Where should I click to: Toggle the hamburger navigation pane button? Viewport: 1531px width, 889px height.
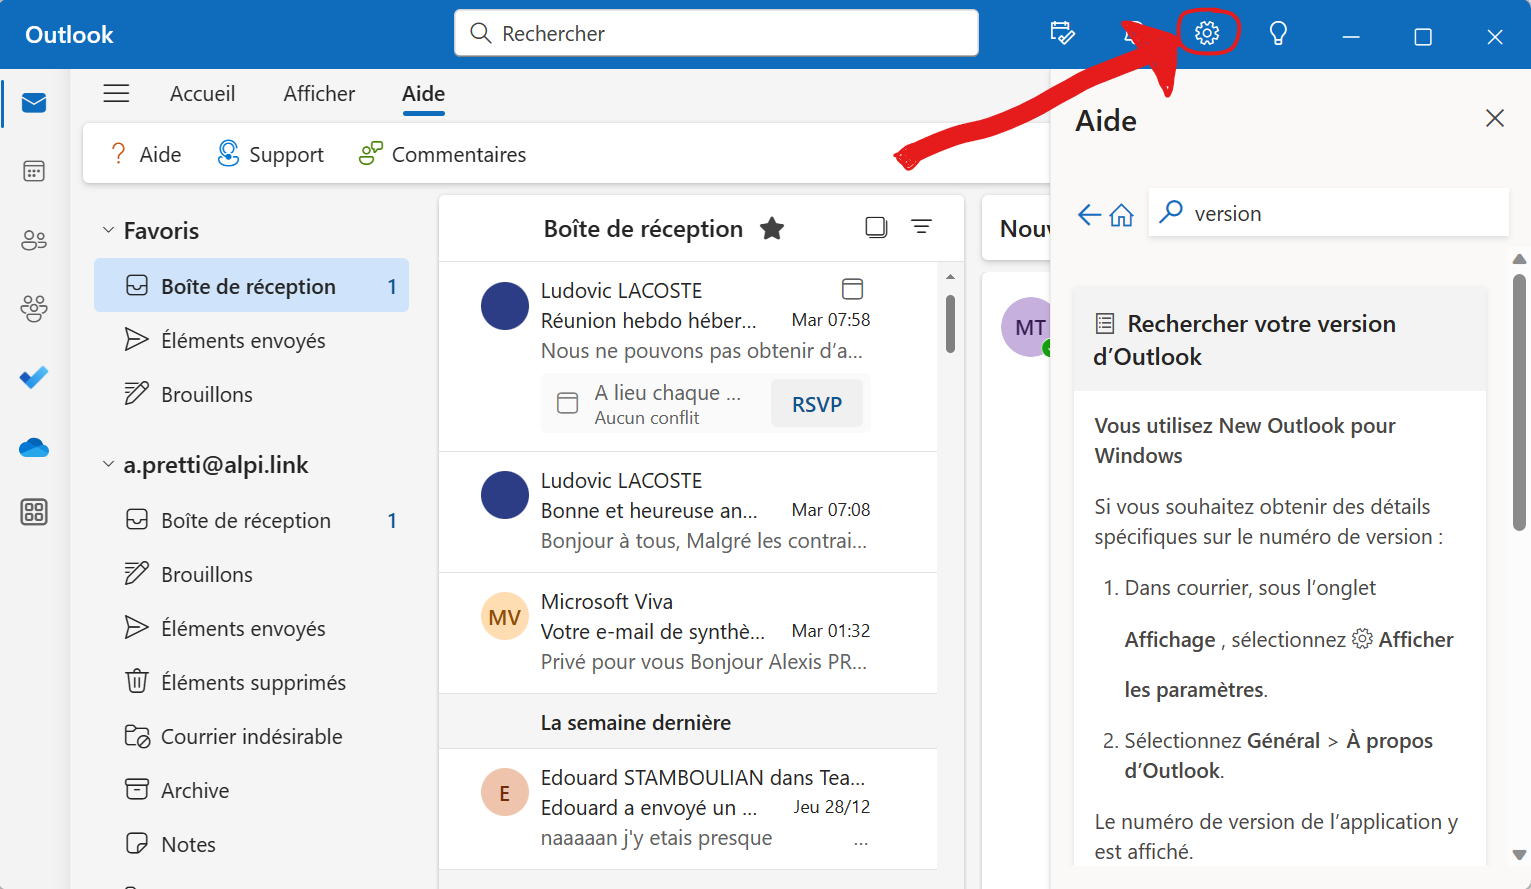[x=117, y=94]
